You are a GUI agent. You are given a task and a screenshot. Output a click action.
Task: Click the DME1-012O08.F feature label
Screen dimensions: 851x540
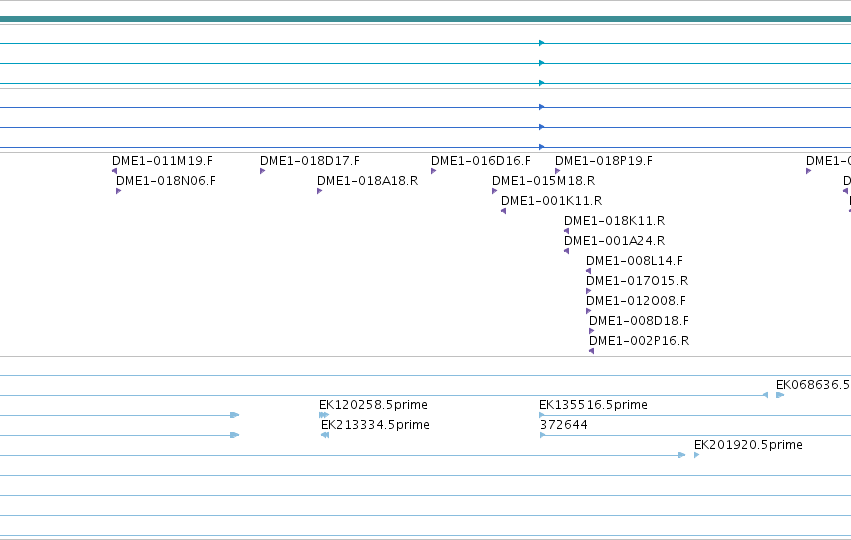[636, 301]
